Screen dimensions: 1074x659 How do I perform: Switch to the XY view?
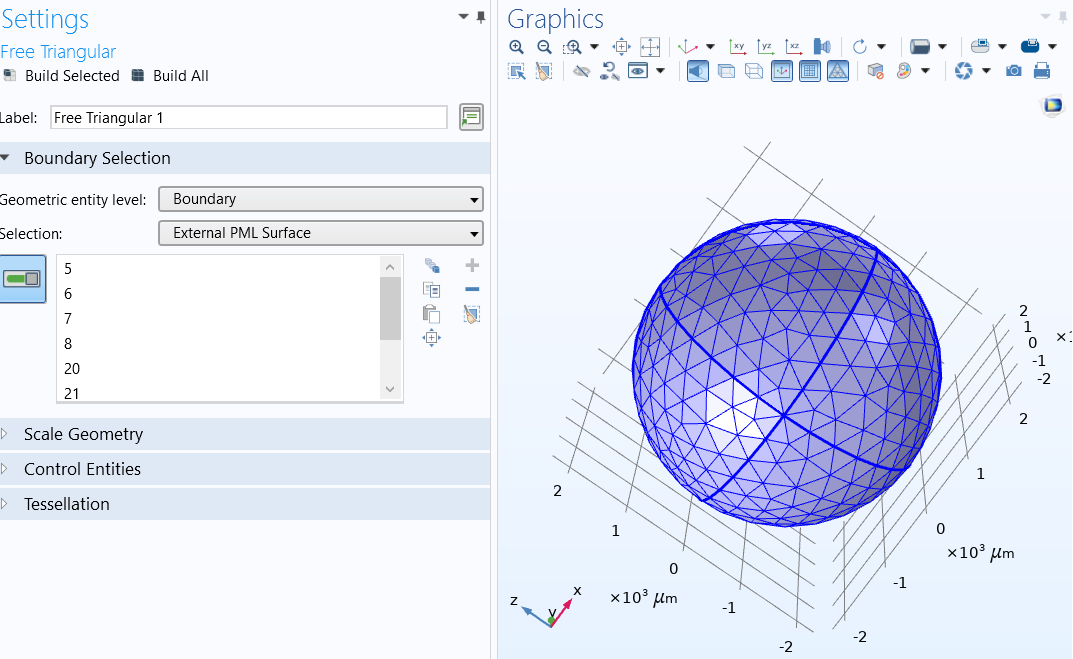point(738,47)
